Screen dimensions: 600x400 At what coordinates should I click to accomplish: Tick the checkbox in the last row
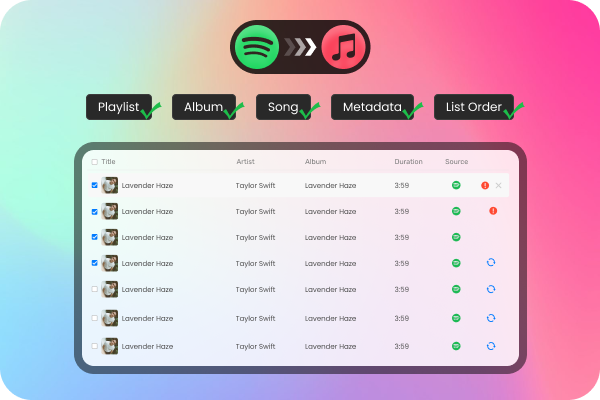tap(95, 345)
